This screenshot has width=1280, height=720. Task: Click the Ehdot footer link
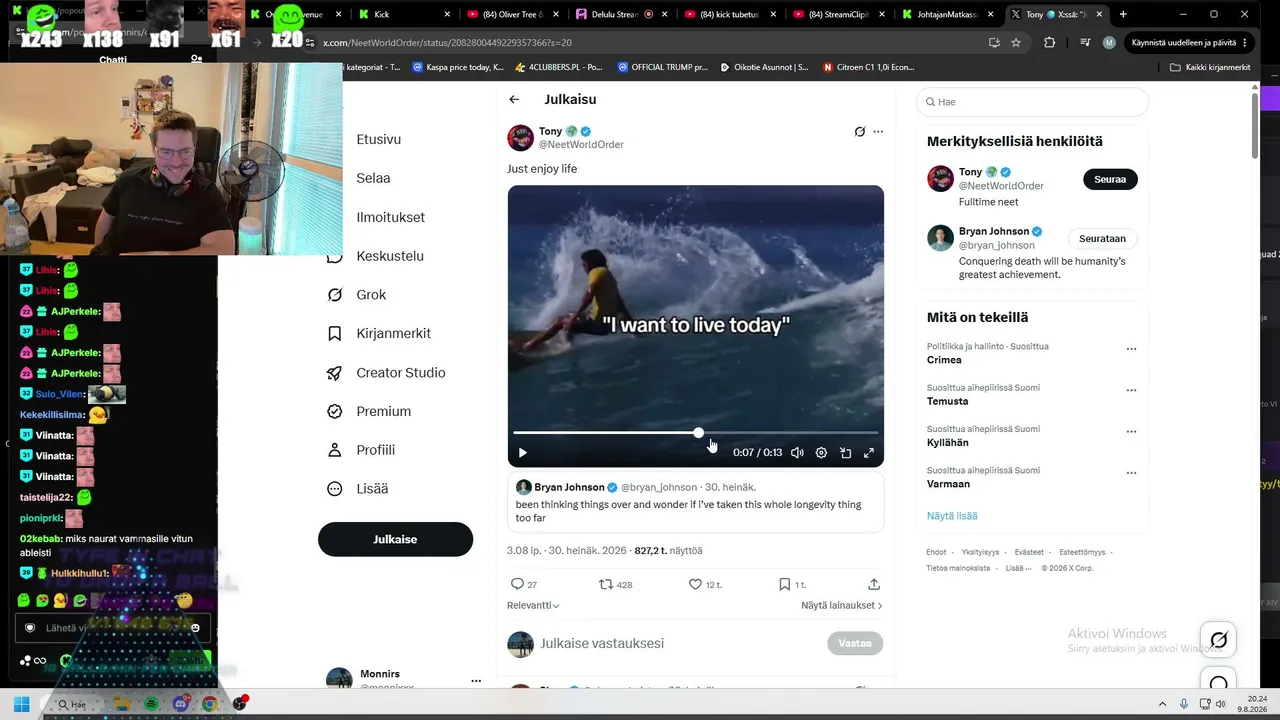coord(936,552)
